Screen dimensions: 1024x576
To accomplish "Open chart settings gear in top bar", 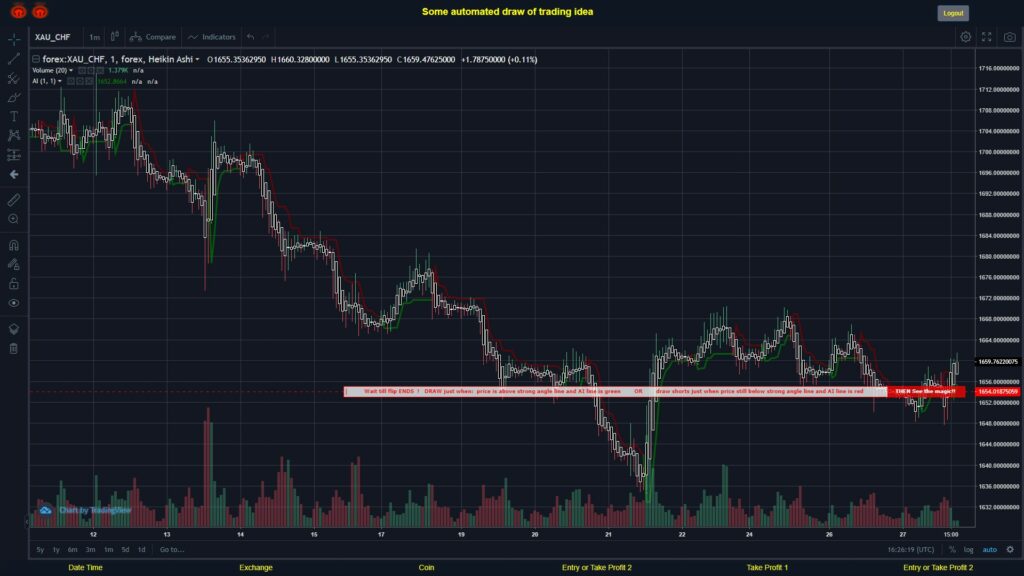I will (x=965, y=37).
